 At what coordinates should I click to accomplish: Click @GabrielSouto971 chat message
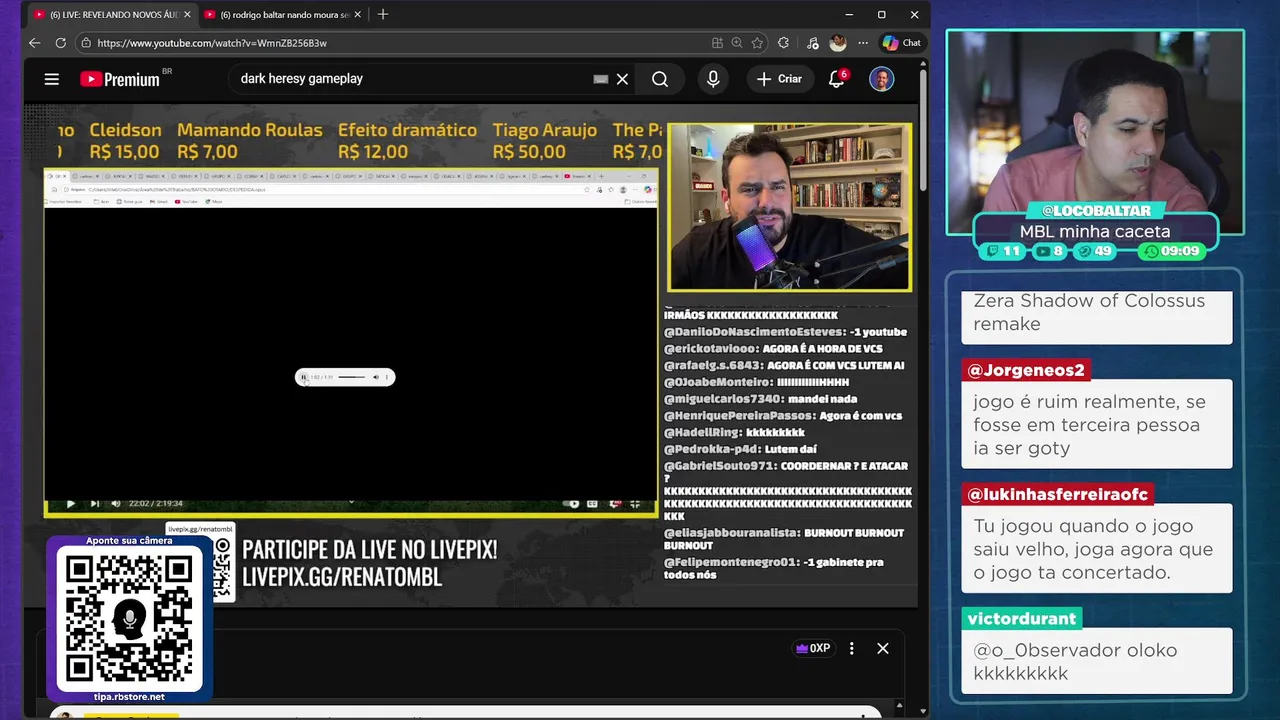point(788,490)
